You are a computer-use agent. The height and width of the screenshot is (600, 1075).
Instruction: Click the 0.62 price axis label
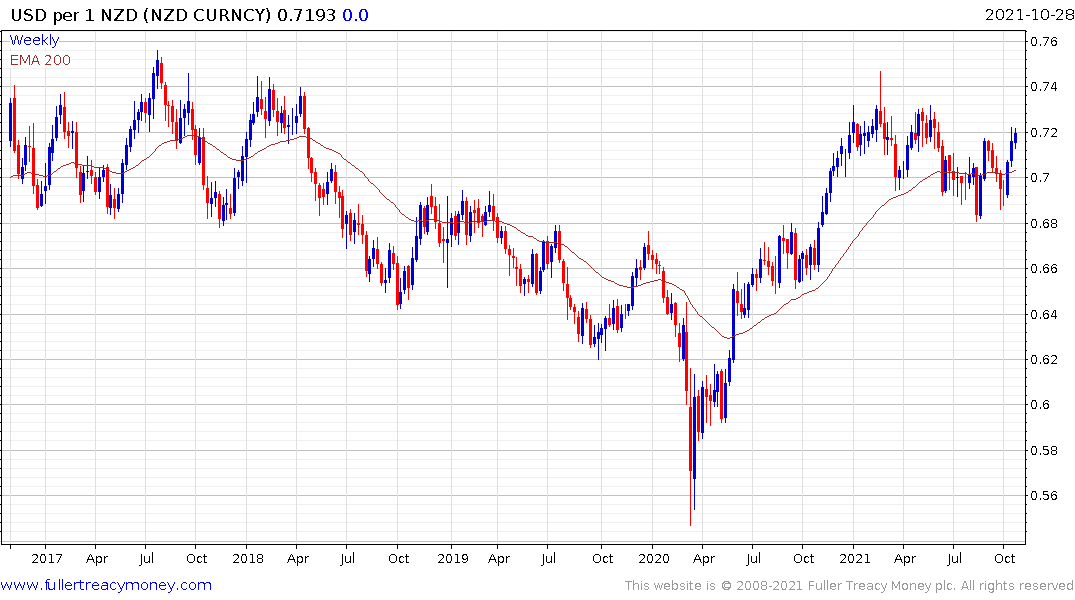[x=1044, y=359]
